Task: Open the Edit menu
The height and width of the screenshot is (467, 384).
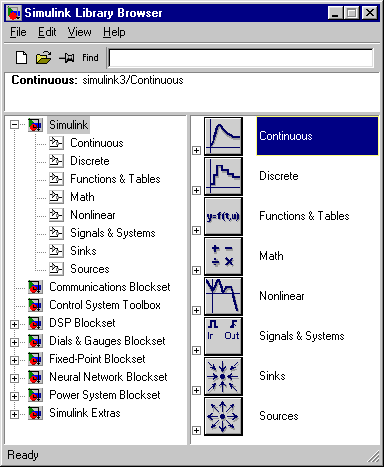Action: pos(47,32)
